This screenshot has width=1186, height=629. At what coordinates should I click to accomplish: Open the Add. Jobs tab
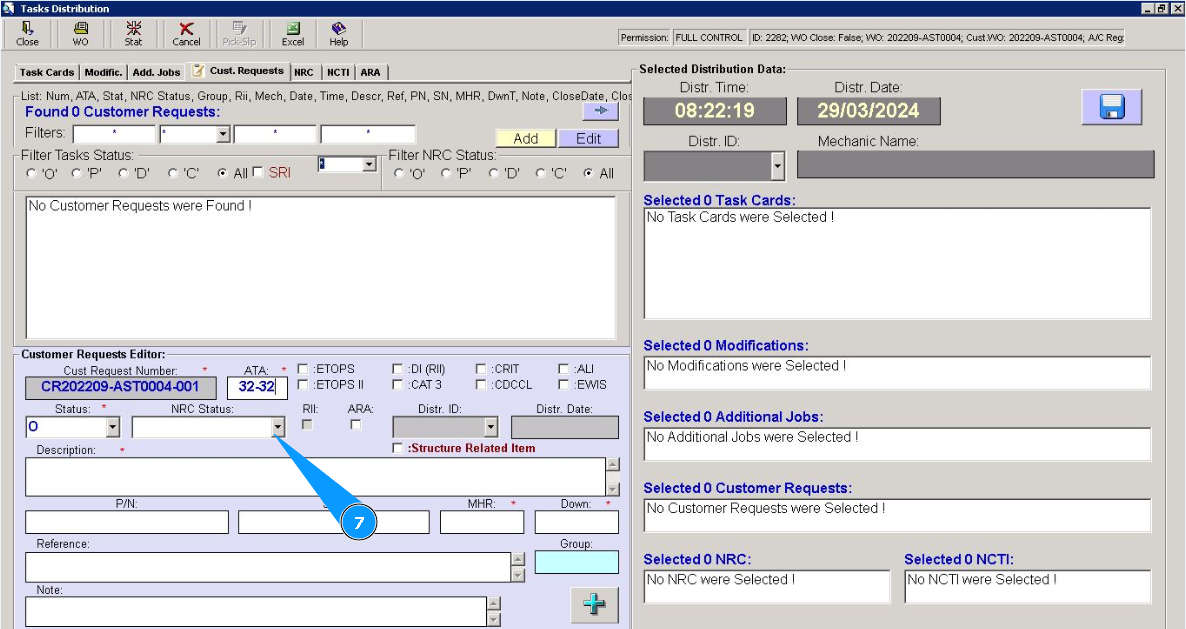tap(157, 72)
